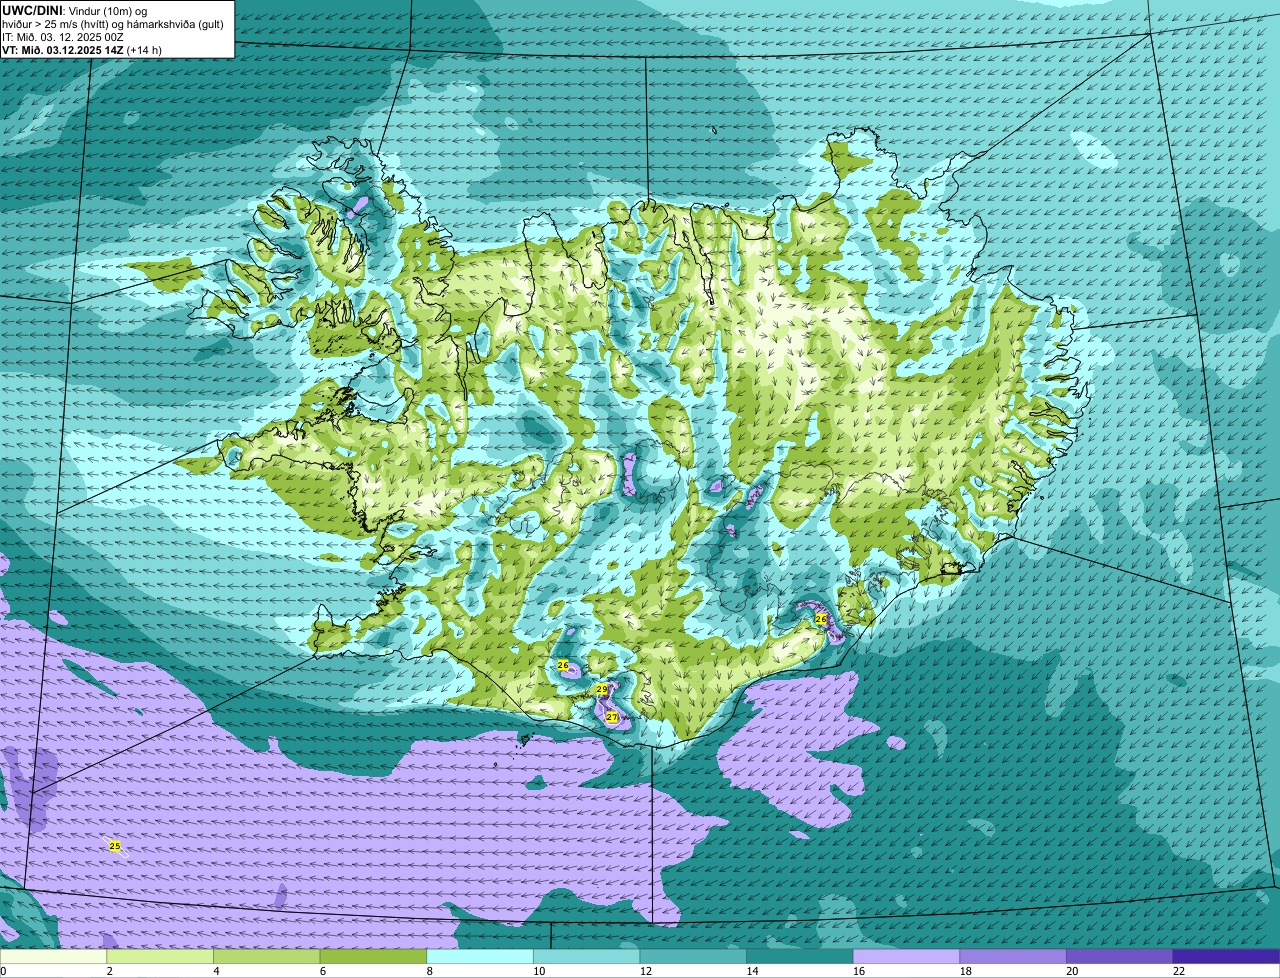Click the yellow '25' gust label over the ocean
1280x978 pixels.
(114, 846)
